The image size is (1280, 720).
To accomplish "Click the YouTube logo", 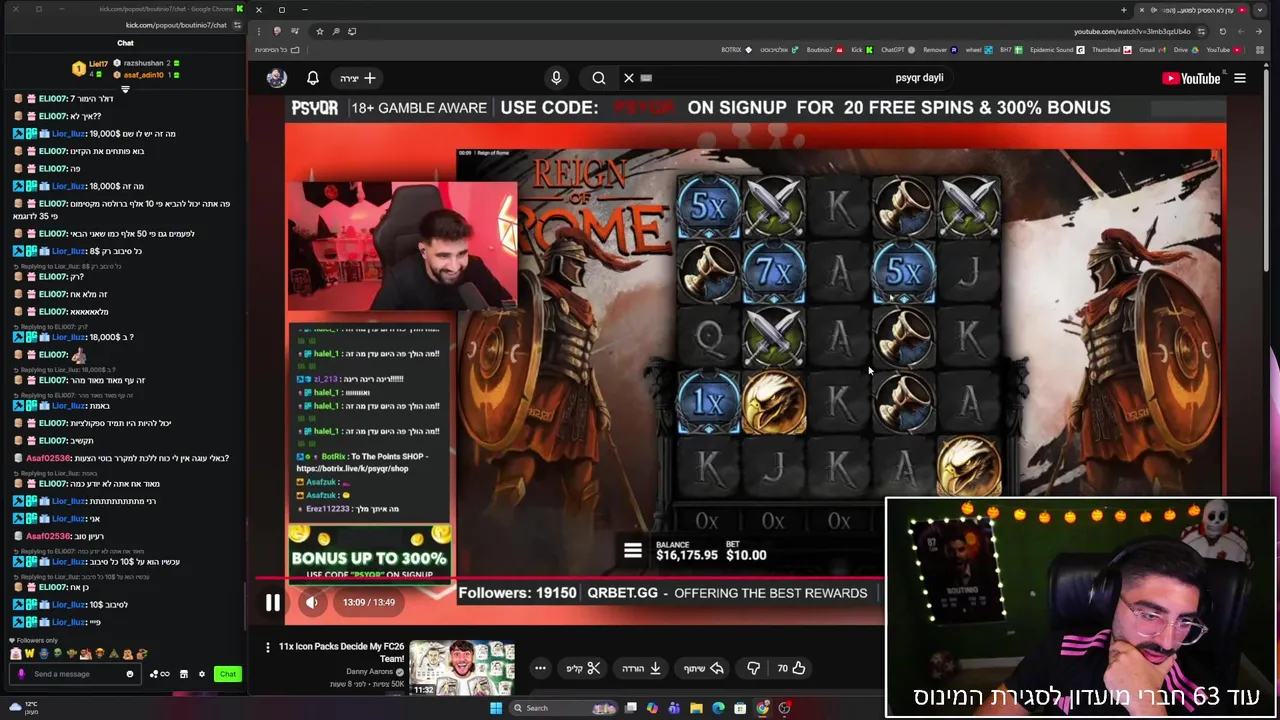I will 1191,78.
